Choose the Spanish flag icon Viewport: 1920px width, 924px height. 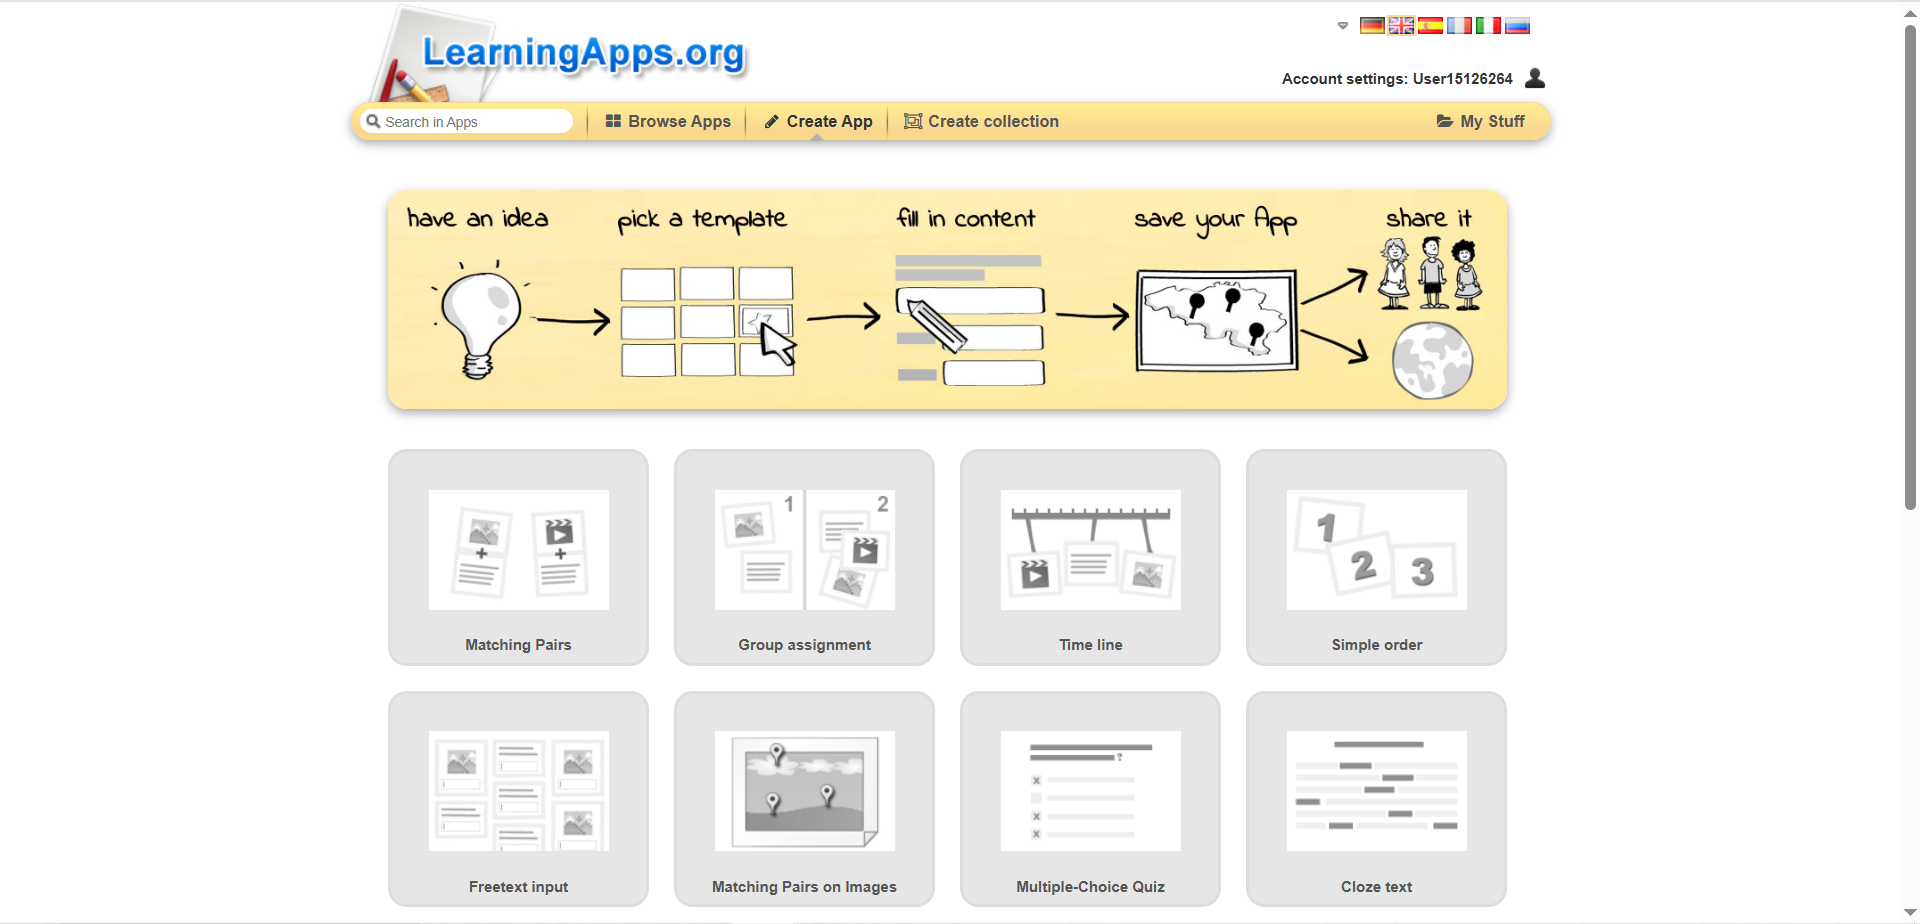1430,26
